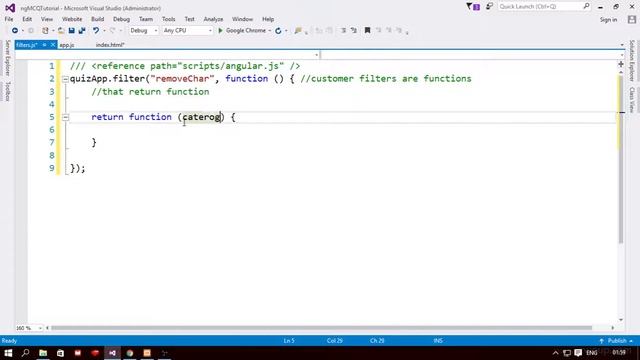The image size is (640, 360).
Task: Click the Visual Studio taskbar icon
Action: coord(112,353)
